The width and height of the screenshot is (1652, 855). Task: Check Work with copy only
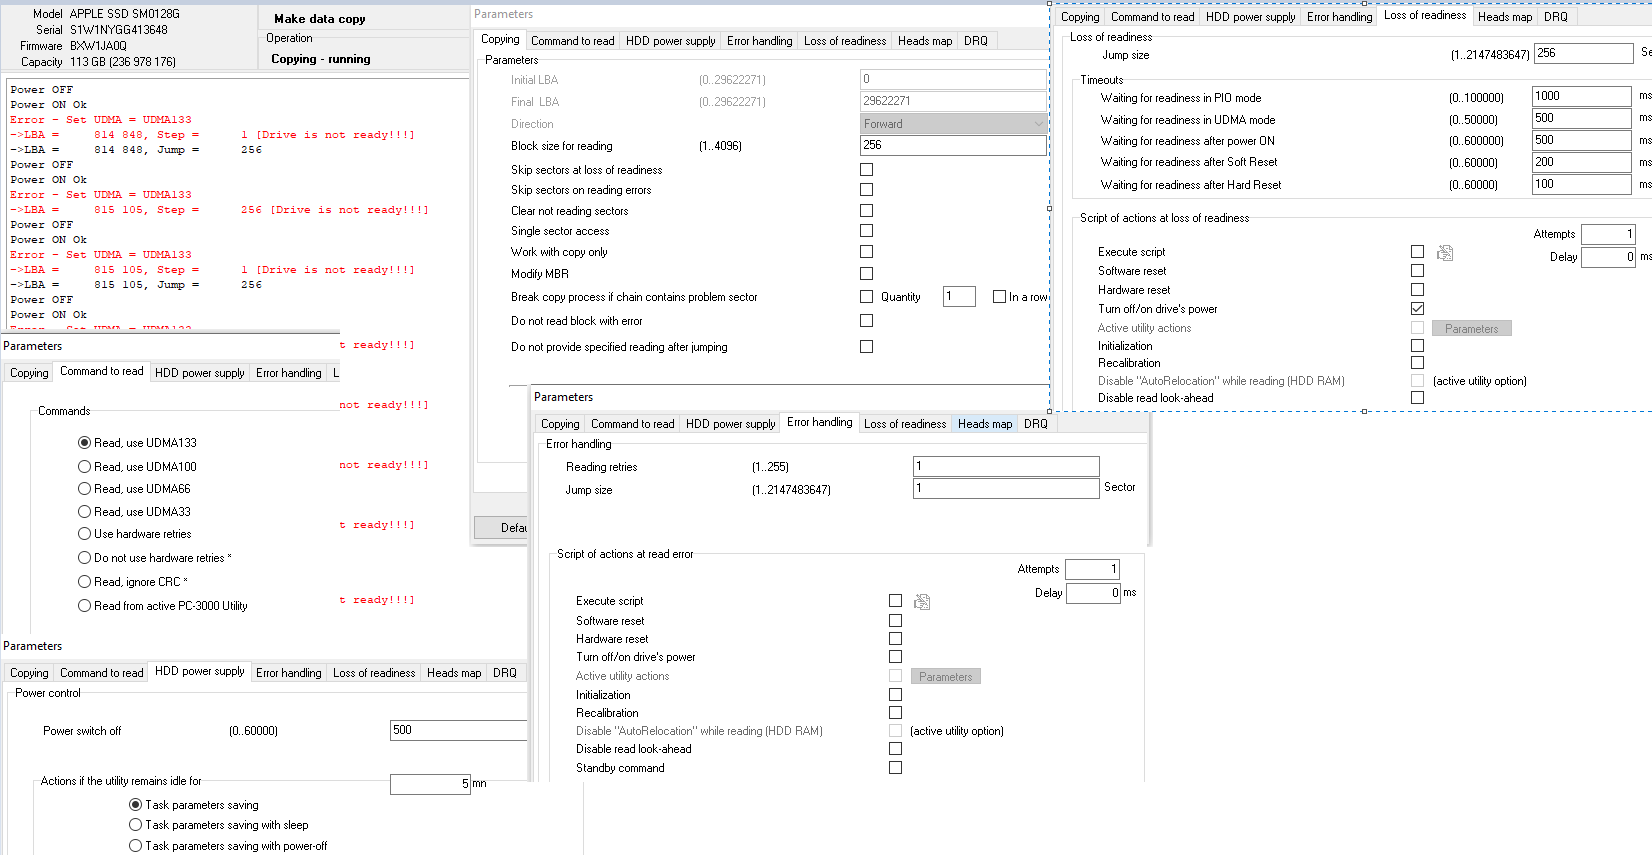point(866,252)
